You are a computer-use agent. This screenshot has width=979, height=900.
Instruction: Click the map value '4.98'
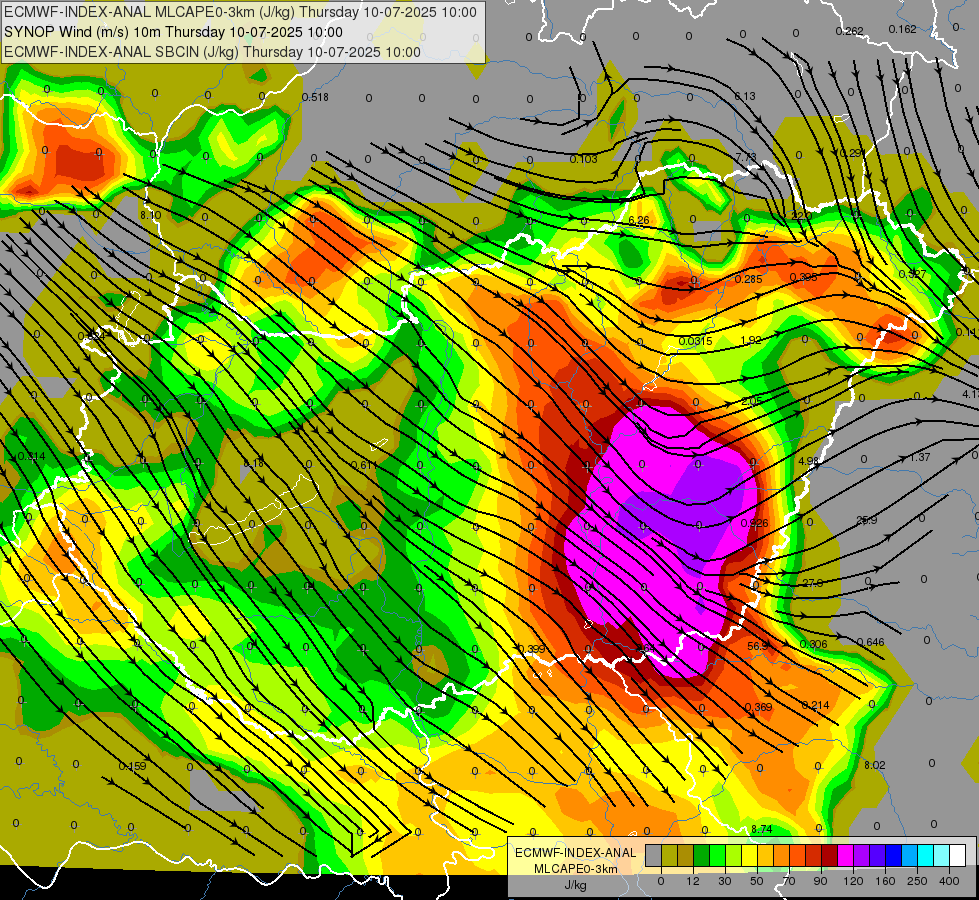coord(808,461)
